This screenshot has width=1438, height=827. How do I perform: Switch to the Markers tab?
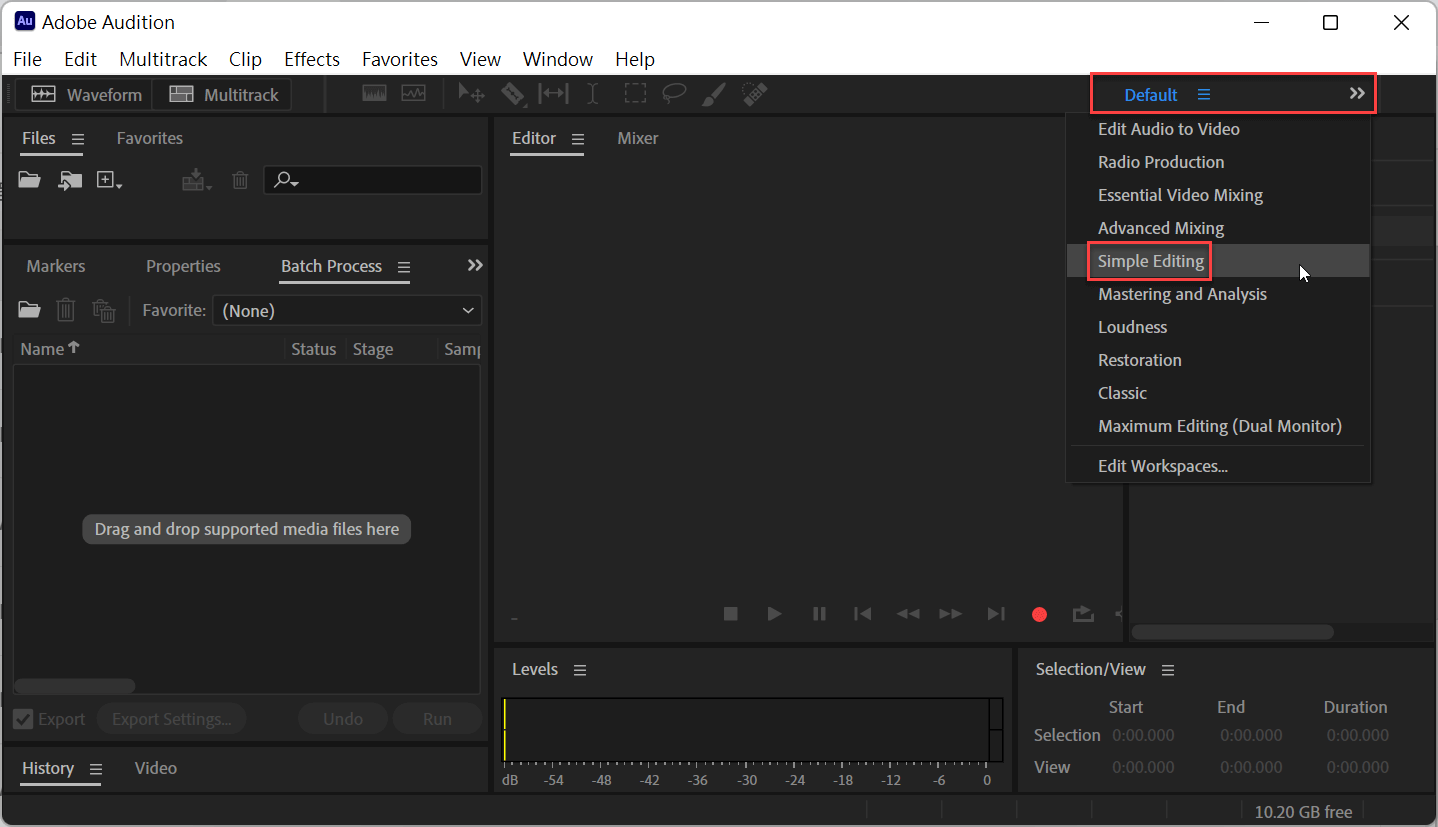(x=56, y=266)
